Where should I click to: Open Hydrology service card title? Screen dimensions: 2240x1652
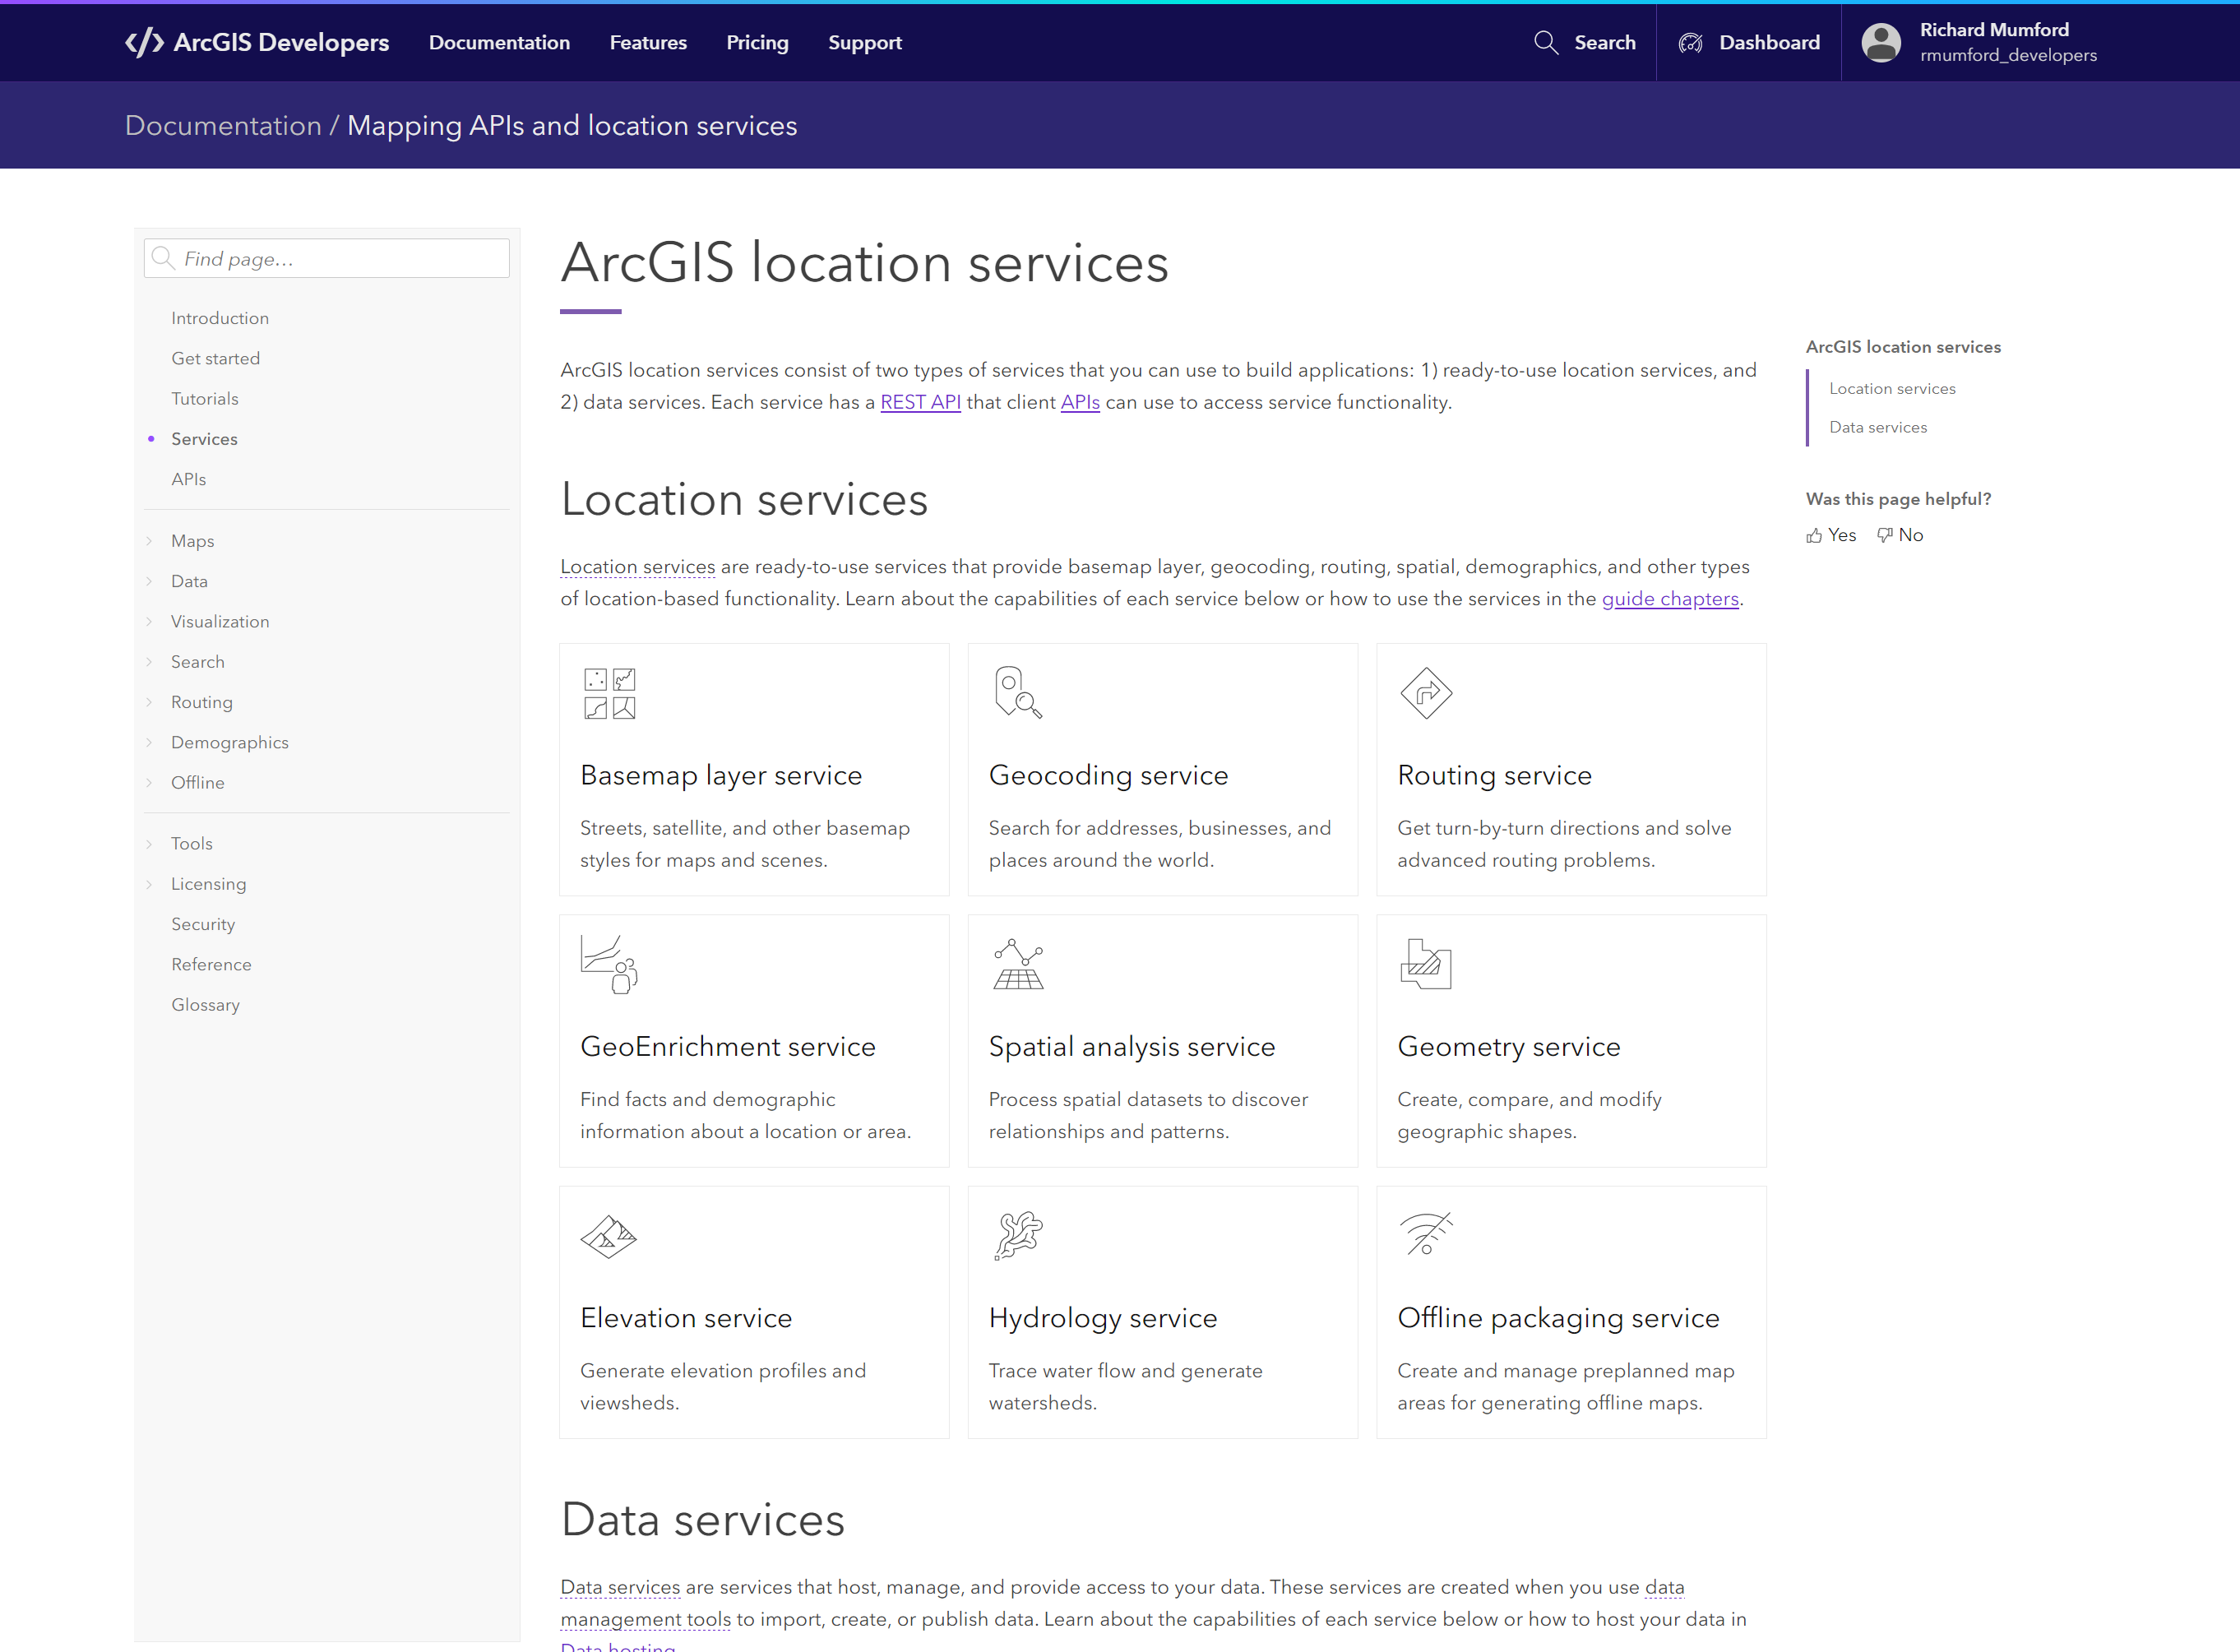pyautogui.click(x=1103, y=1318)
